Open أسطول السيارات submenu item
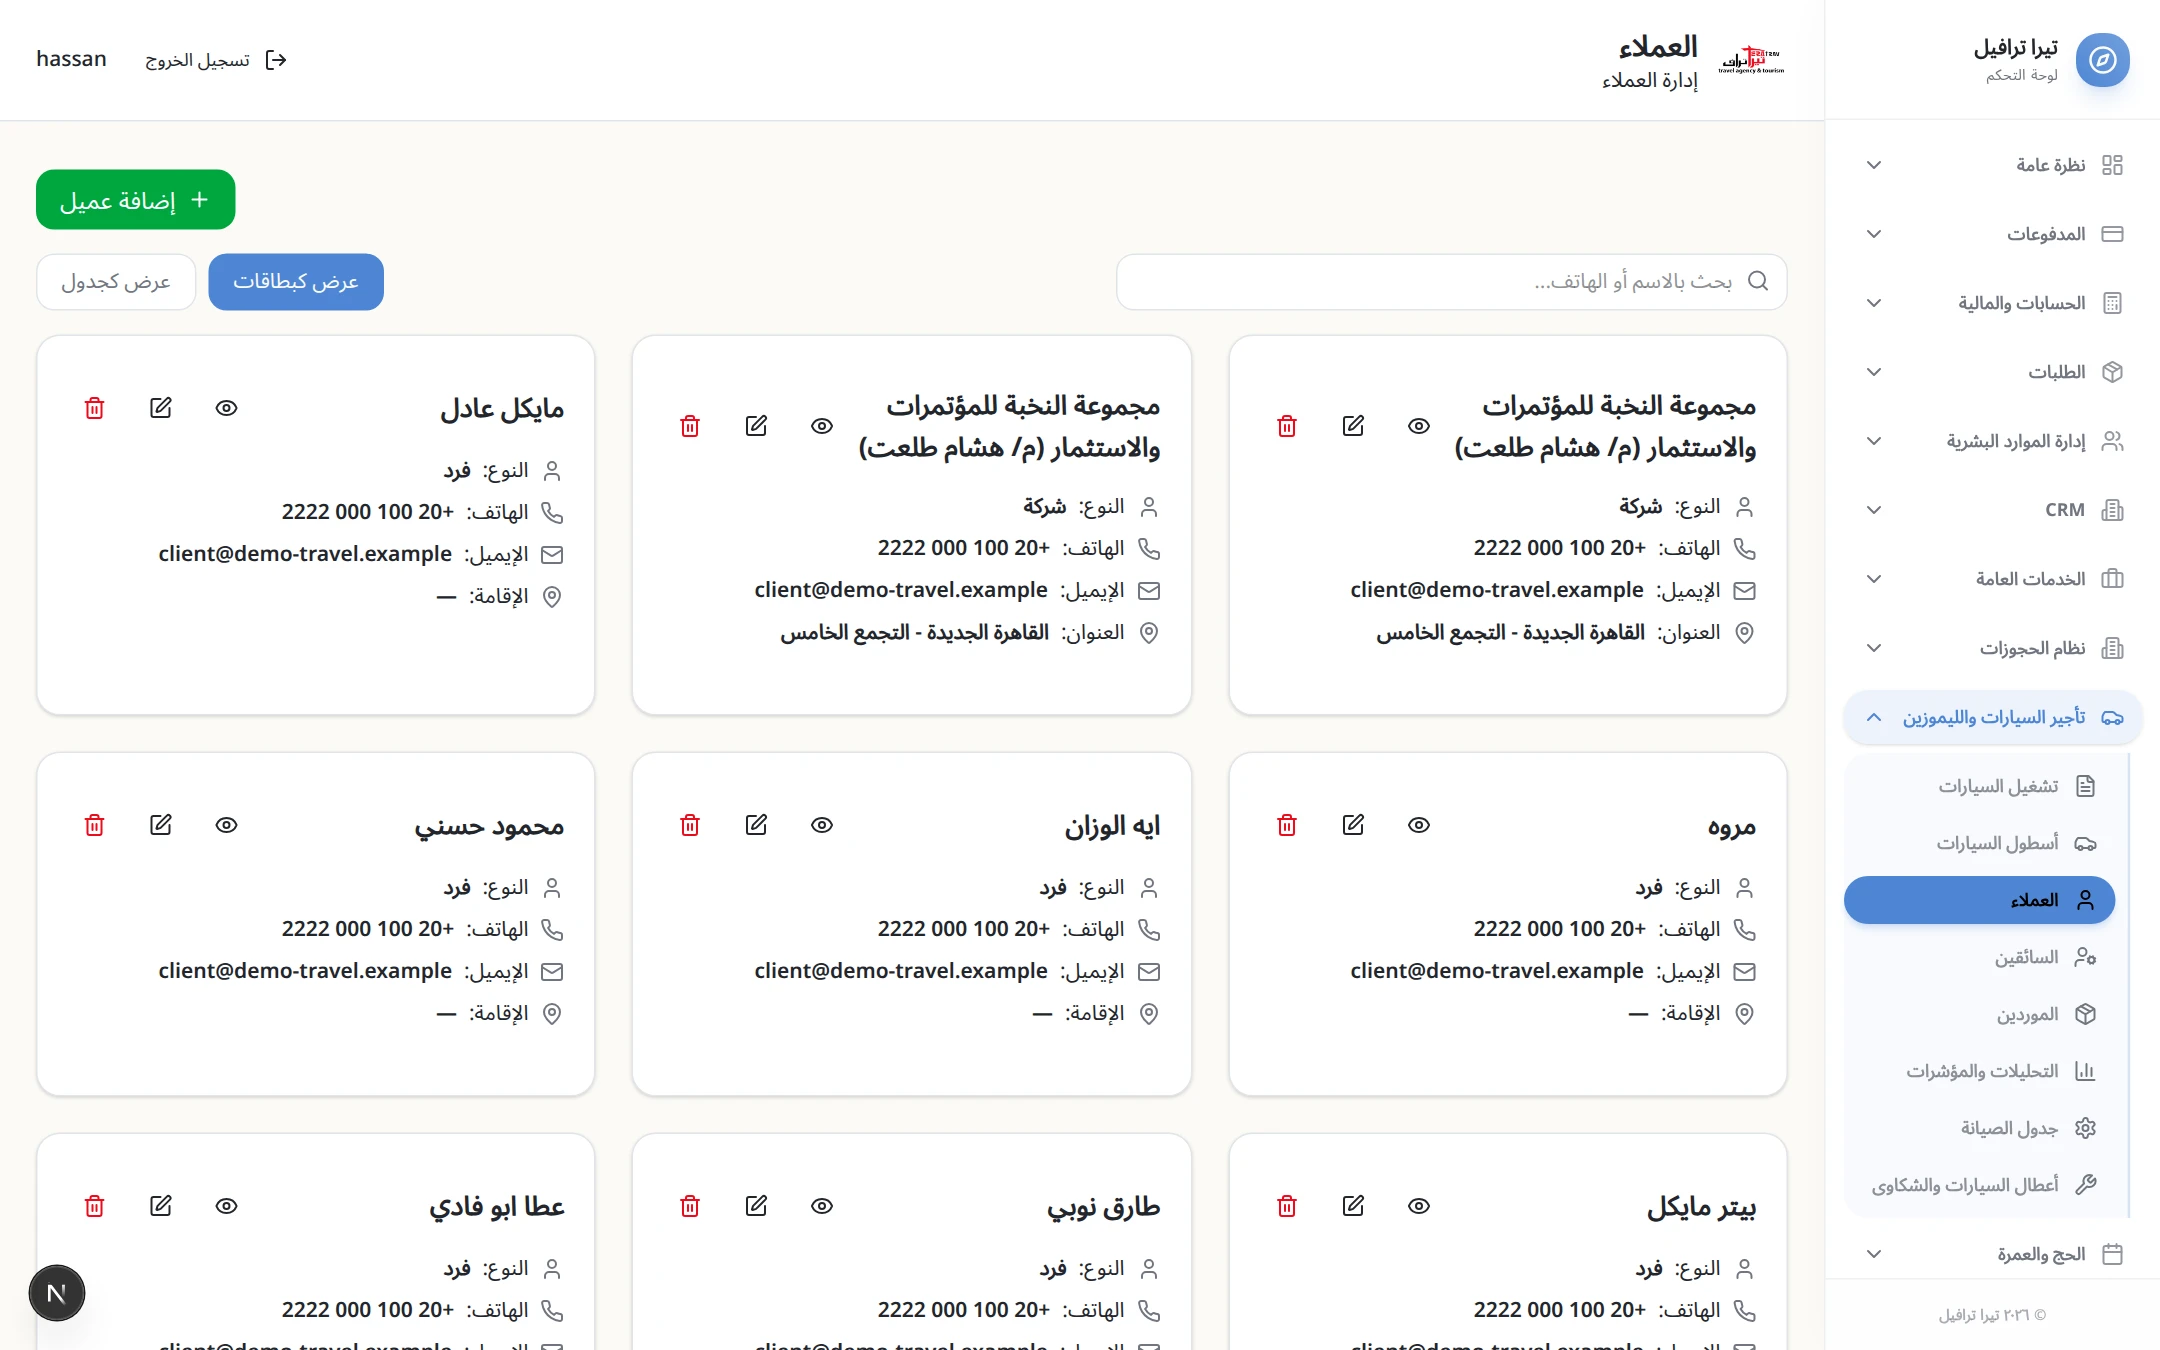This screenshot has width=2160, height=1350. click(1982, 843)
